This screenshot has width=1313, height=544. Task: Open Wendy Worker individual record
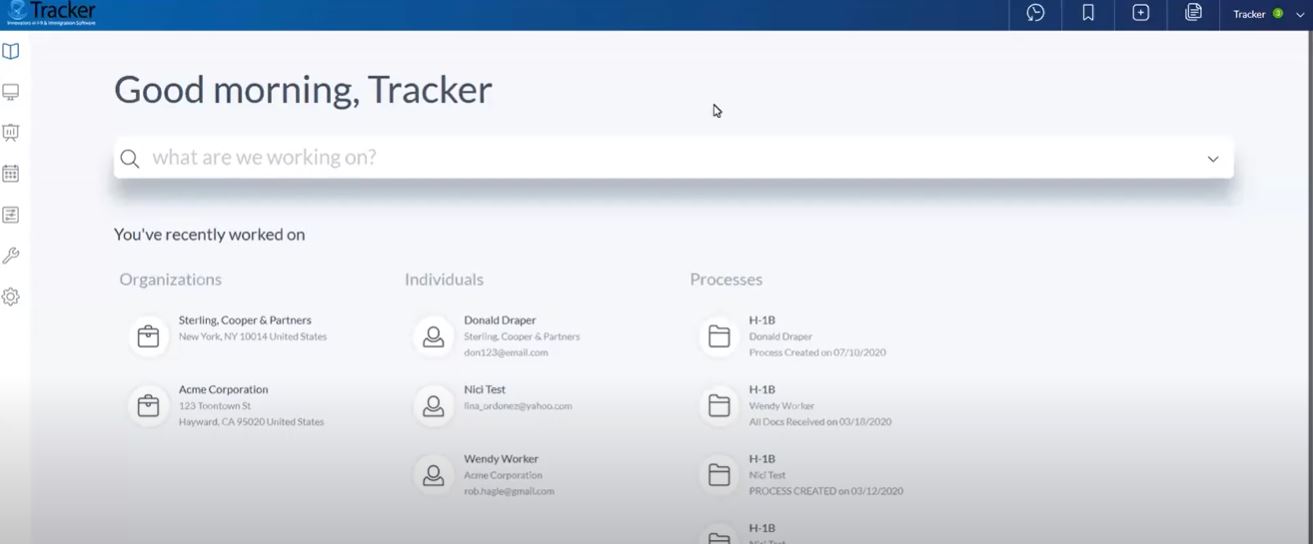point(501,459)
